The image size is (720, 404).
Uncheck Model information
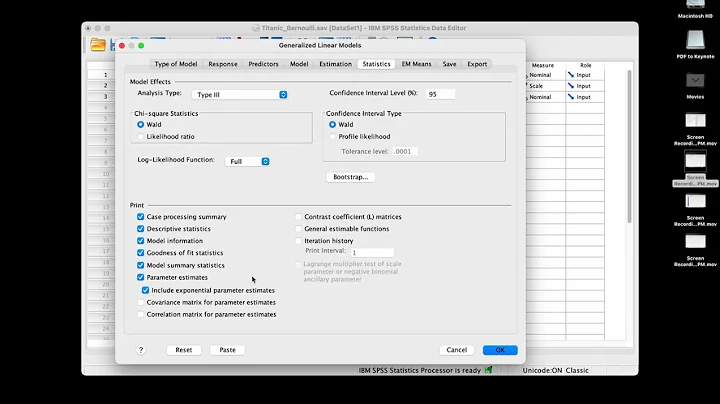pos(141,241)
